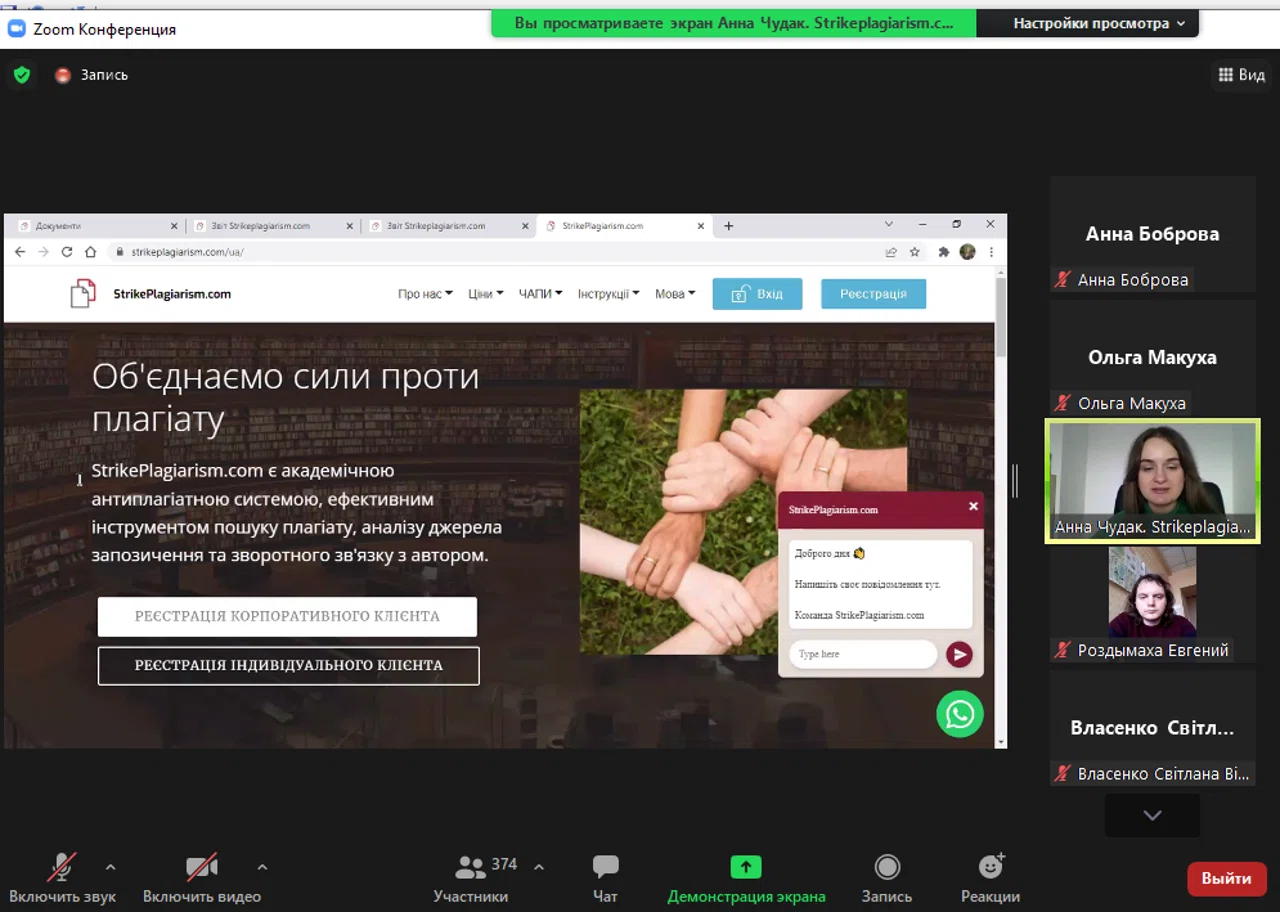Click the Вхід login button

[x=757, y=294]
